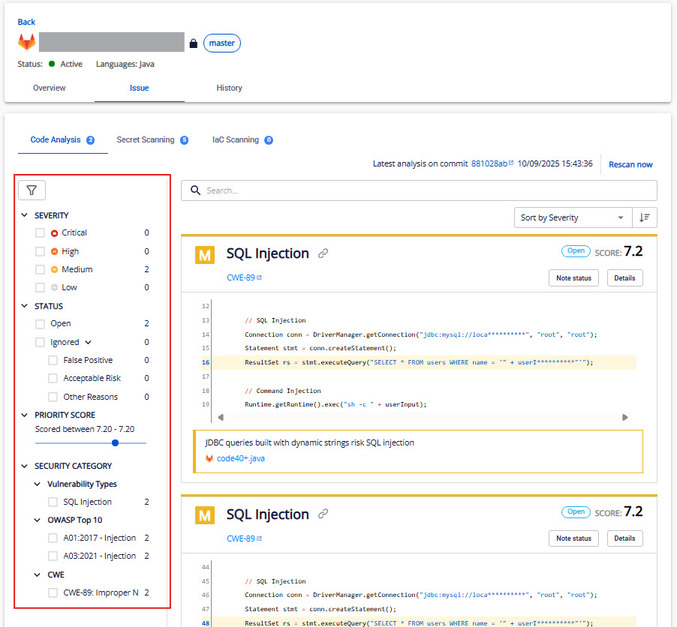Switch to the Overview tab
This screenshot has width=677, height=627.
click(x=49, y=88)
